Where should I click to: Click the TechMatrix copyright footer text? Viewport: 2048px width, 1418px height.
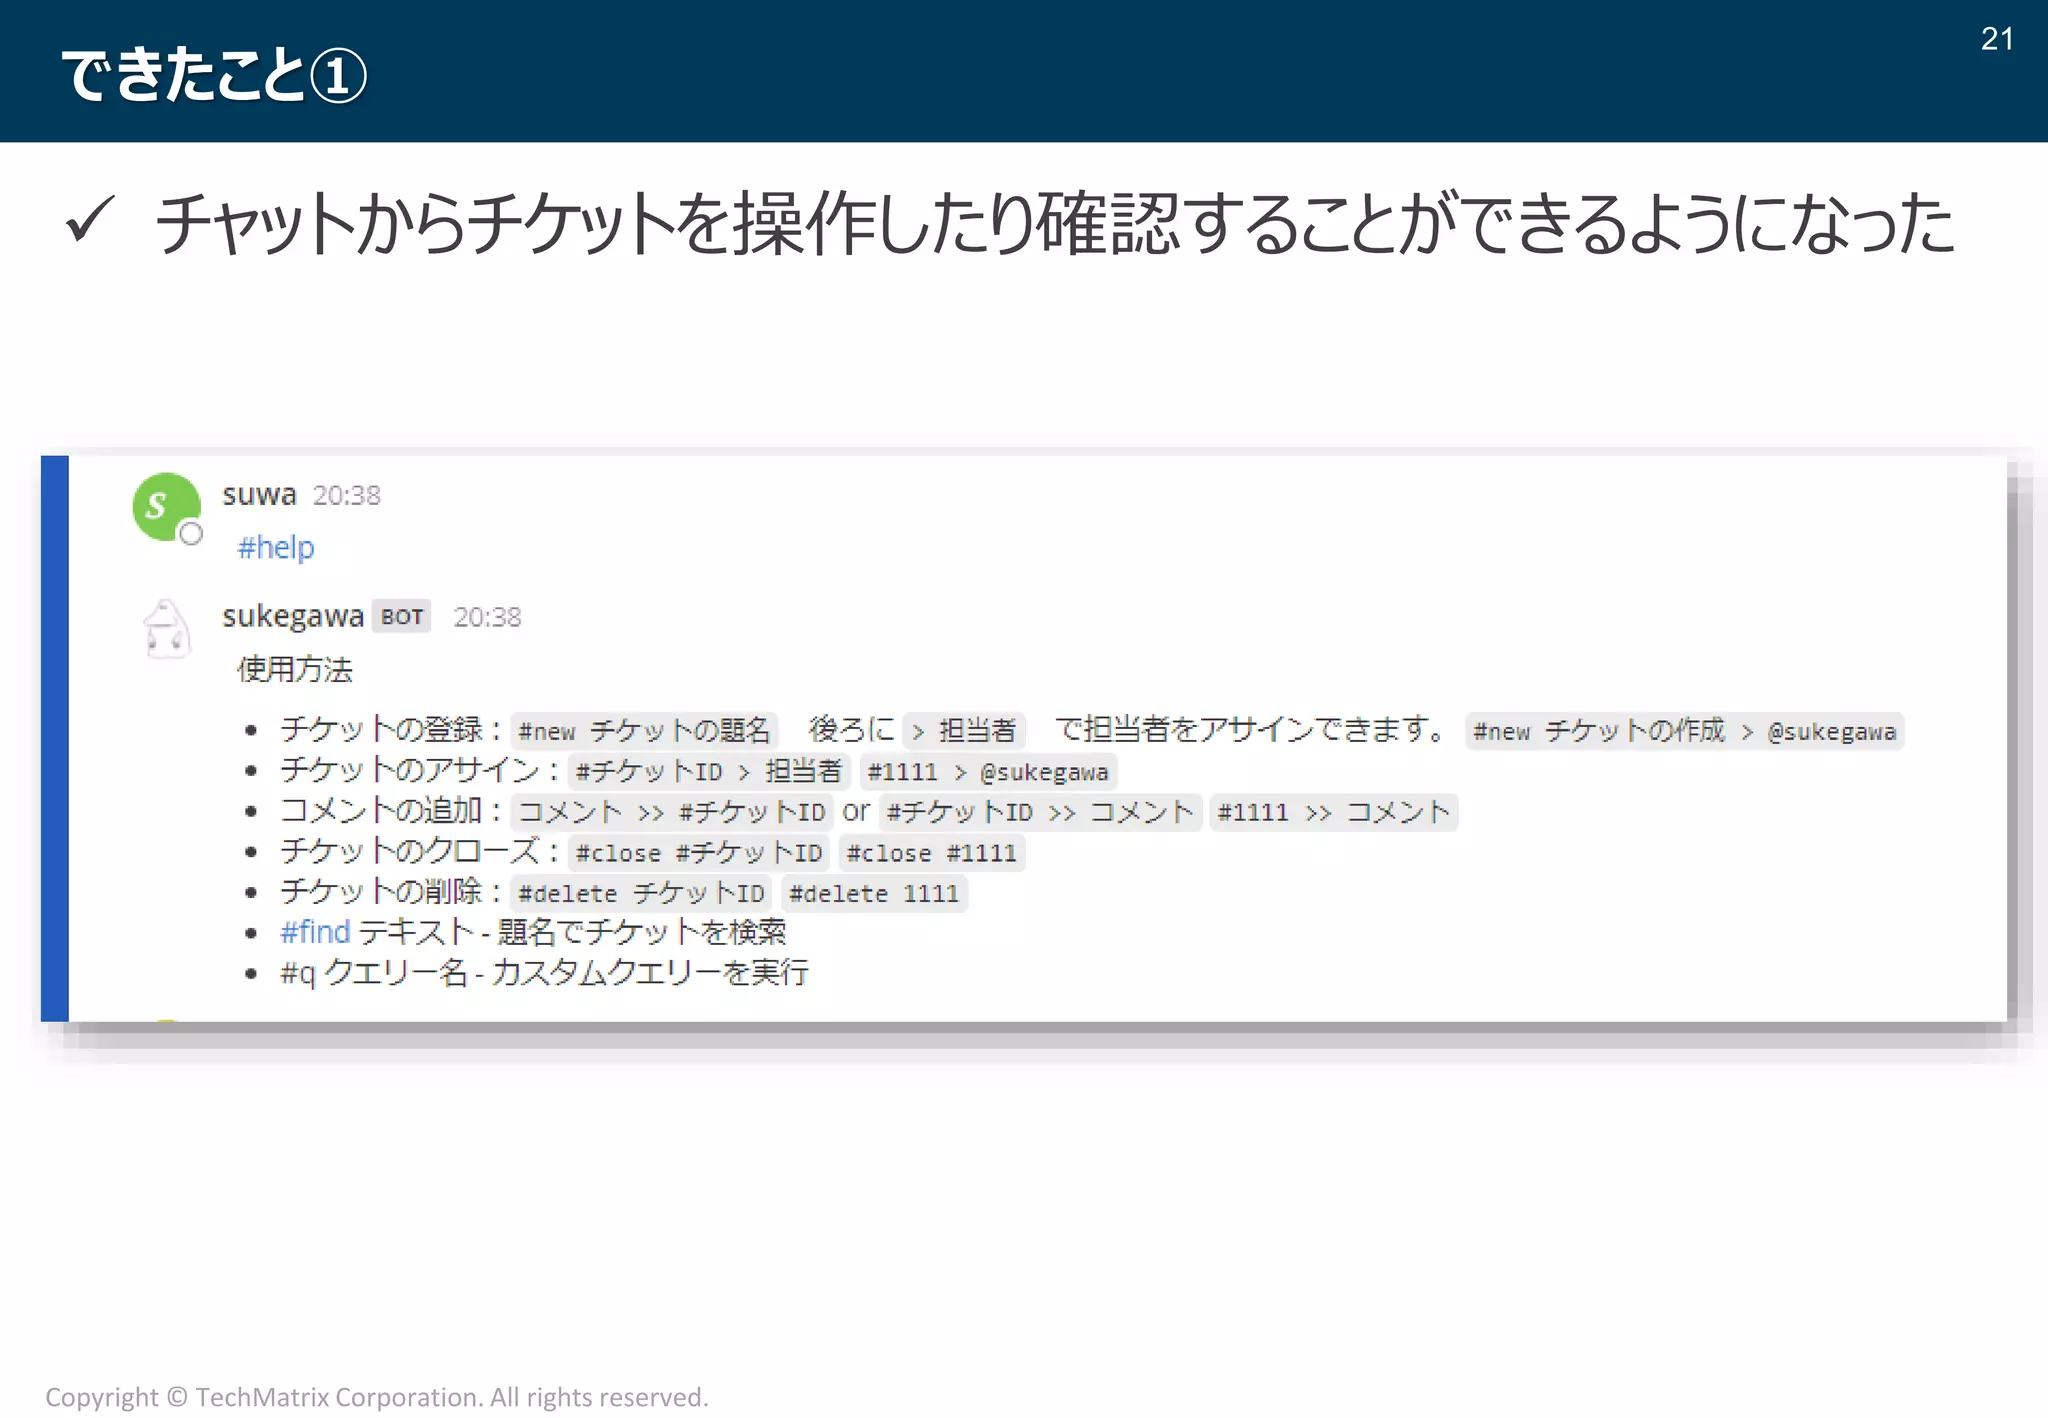point(377,1397)
